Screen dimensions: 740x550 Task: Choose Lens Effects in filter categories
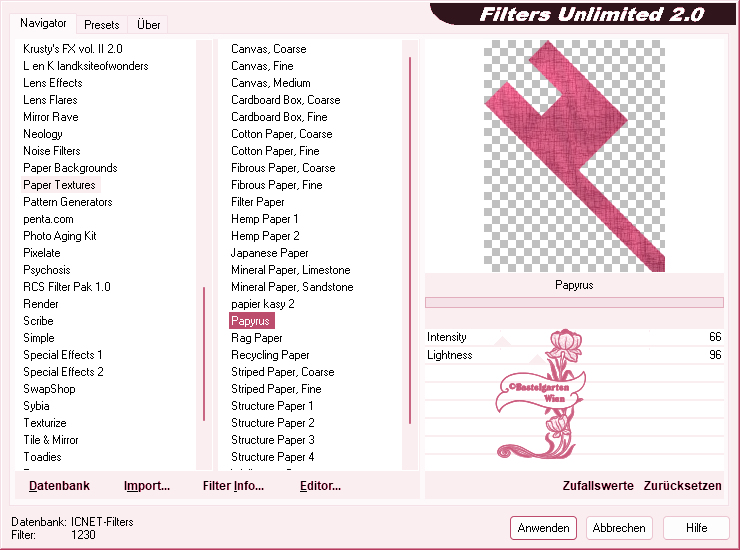click(x=53, y=83)
